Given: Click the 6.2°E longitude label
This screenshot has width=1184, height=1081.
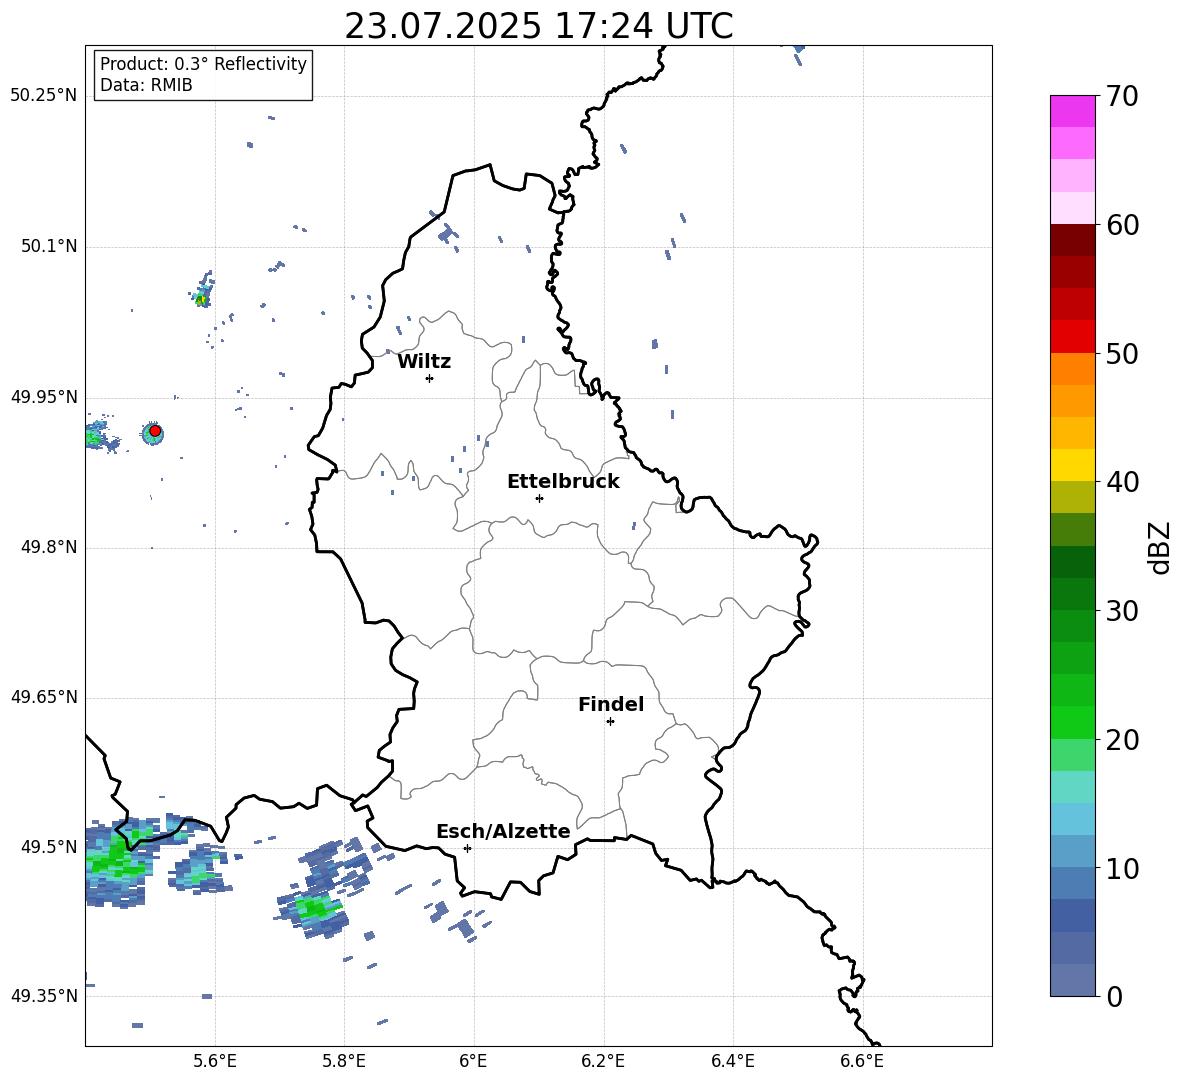Looking at the screenshot, I should (603, 1061).
